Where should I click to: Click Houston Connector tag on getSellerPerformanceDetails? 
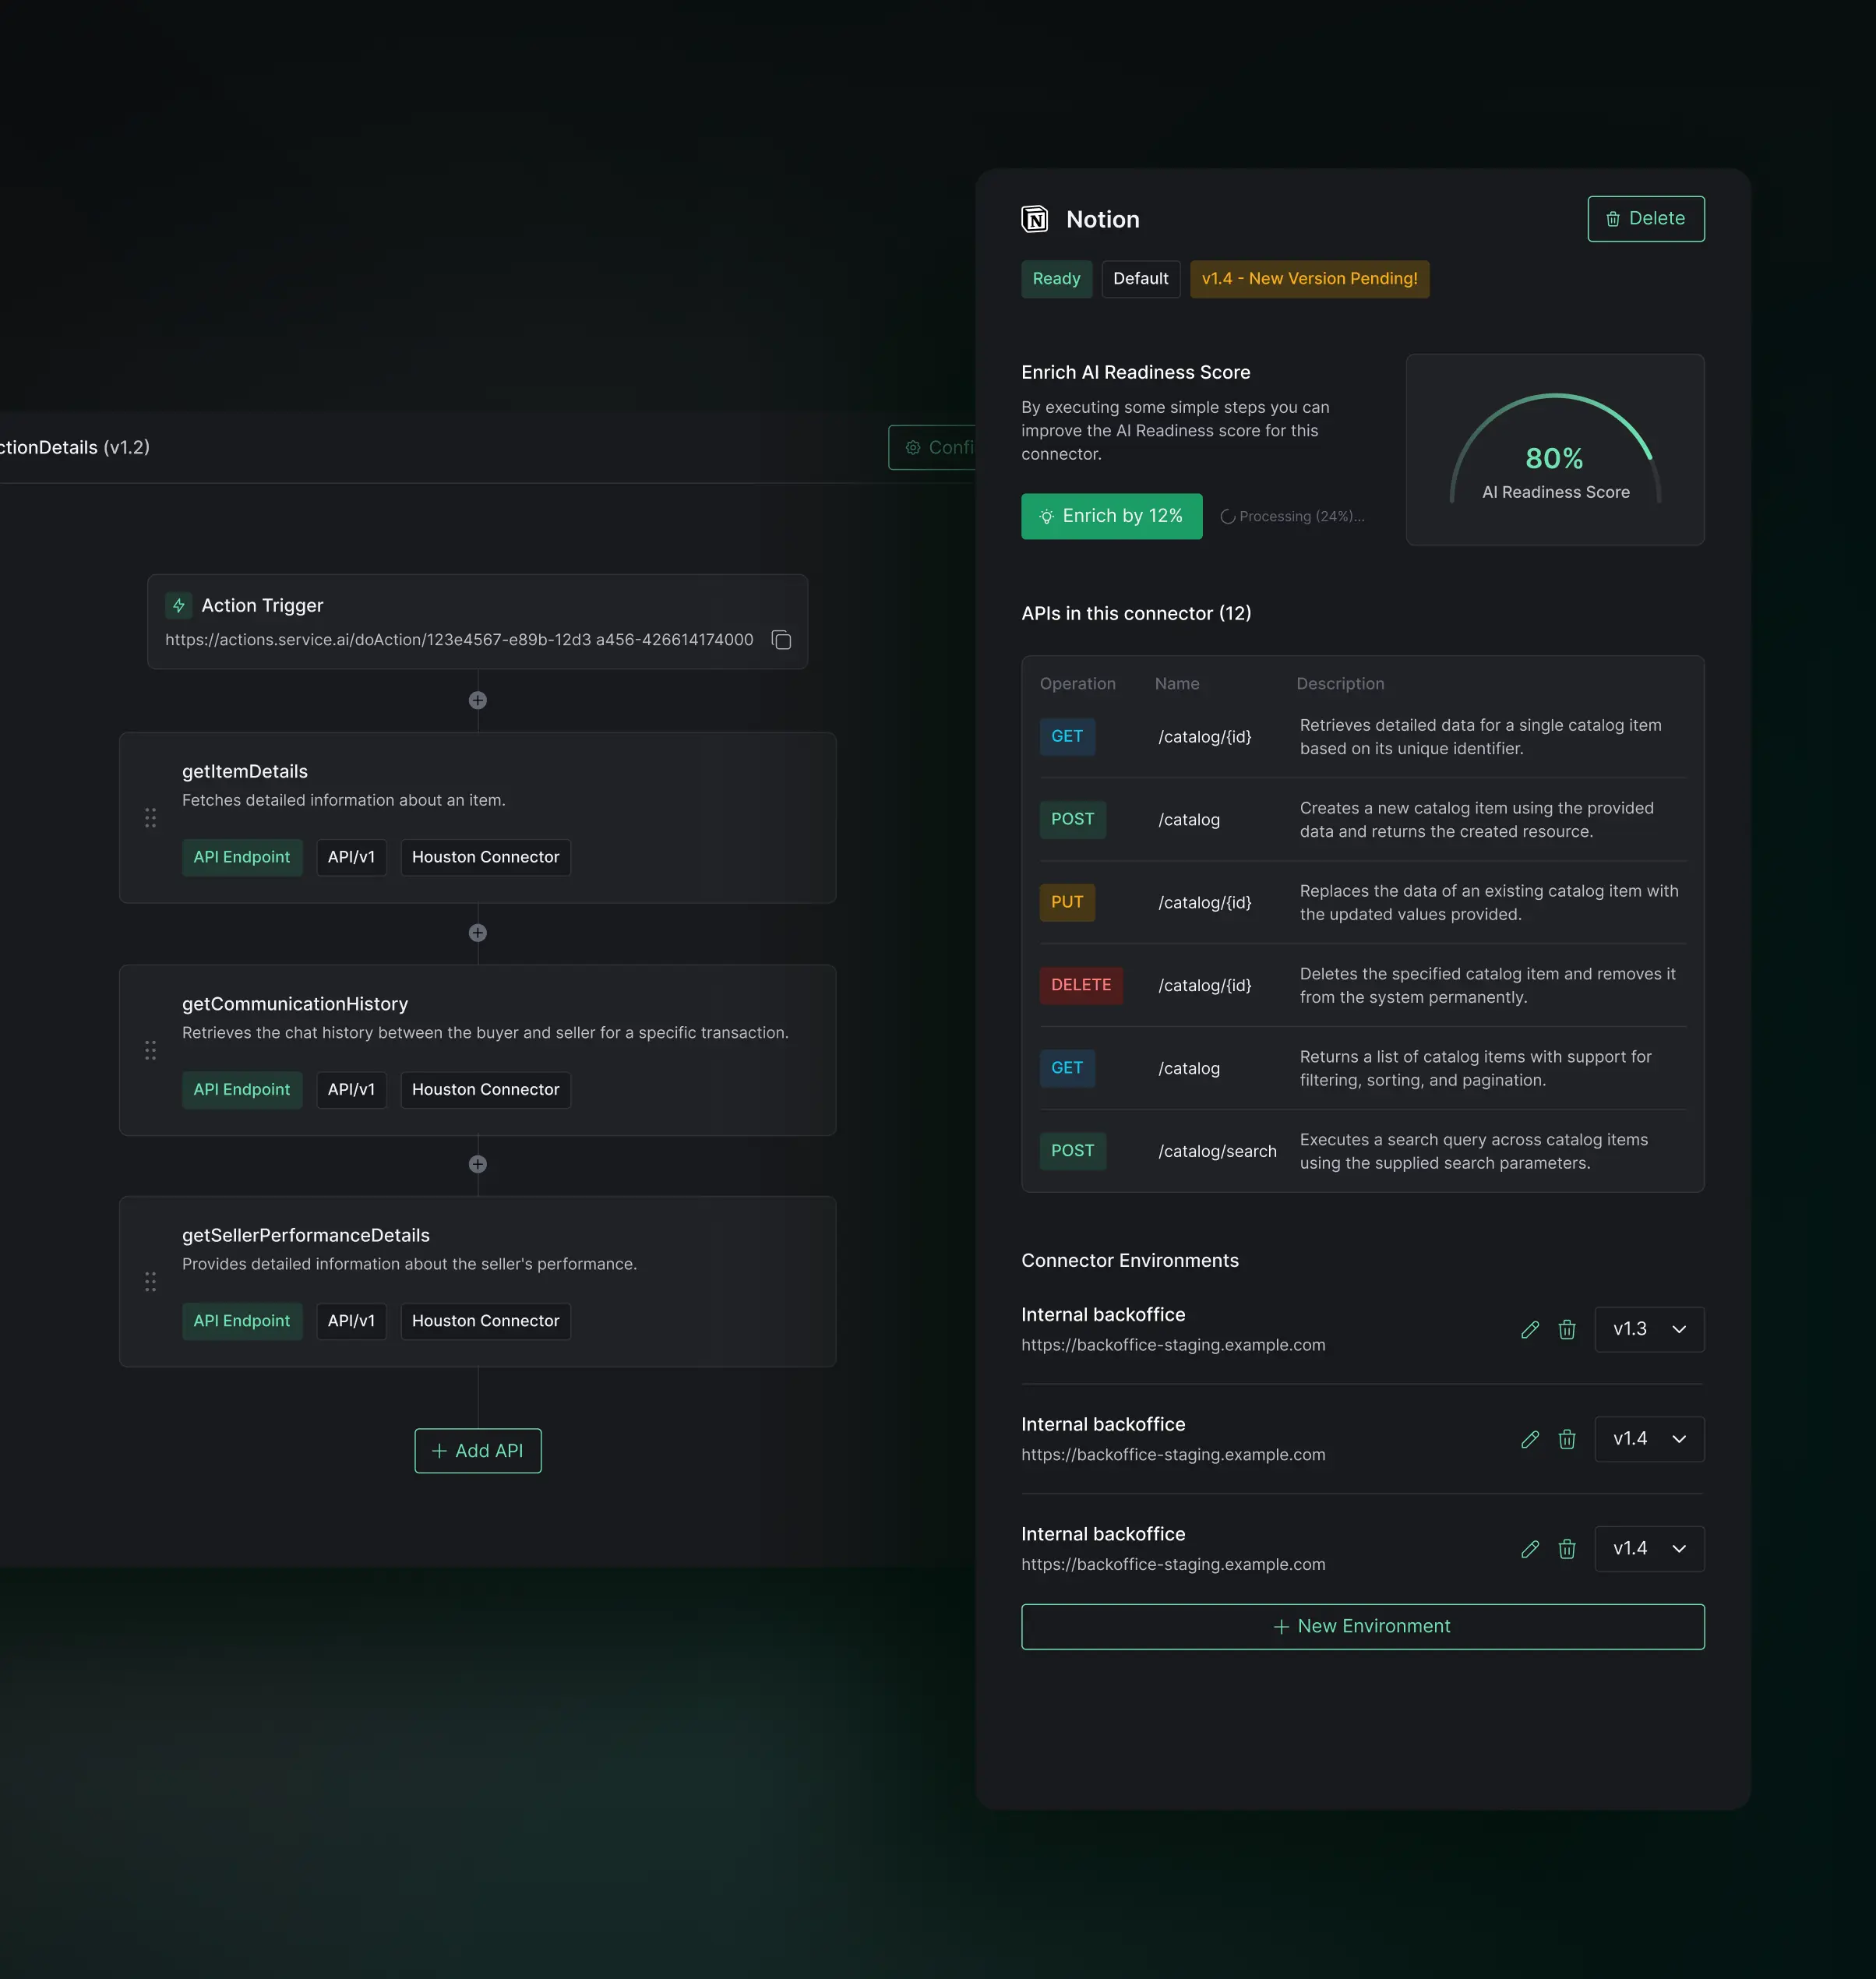(486, 1321)
